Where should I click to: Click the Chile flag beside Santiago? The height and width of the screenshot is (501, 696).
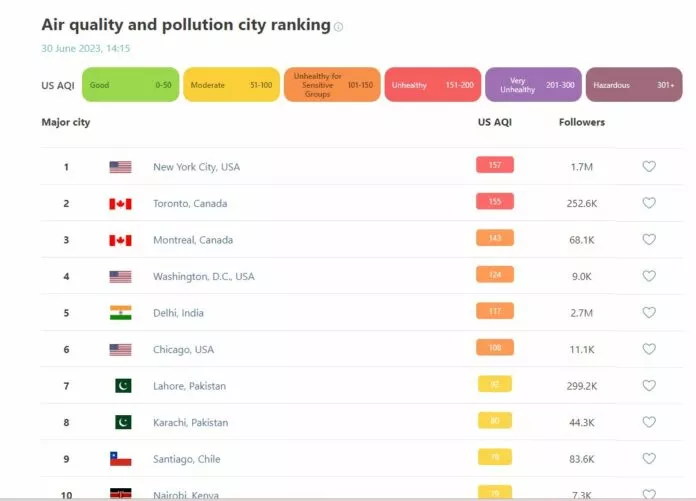point(120,459)
